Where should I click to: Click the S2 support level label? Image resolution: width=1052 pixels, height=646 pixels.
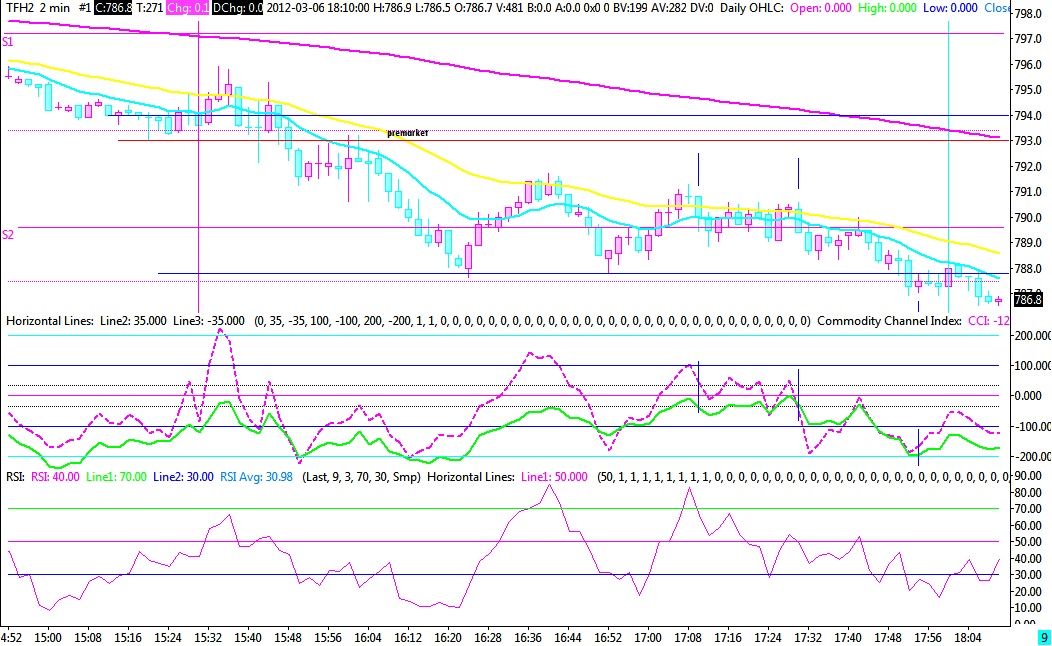(8, 235)
